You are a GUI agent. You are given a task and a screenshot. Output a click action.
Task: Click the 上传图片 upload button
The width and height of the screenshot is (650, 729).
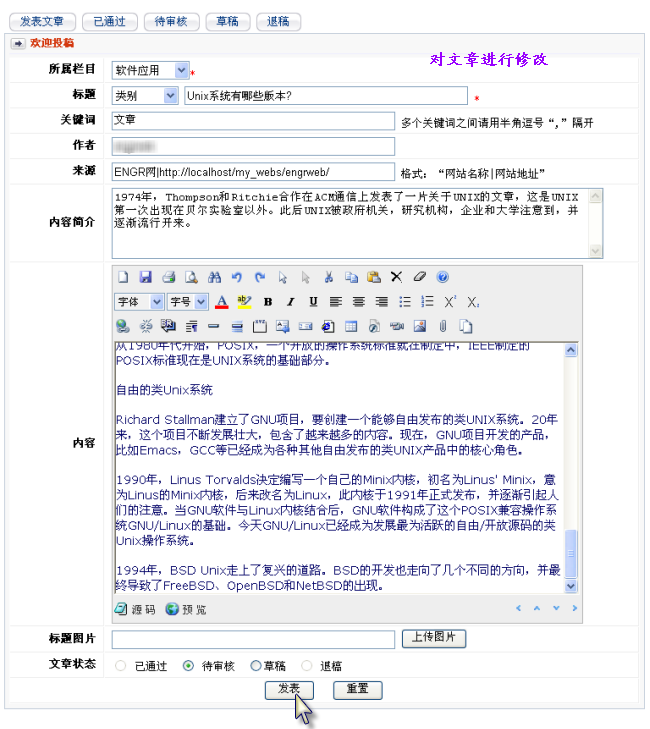pyautogui.click(x=434, y=638)
